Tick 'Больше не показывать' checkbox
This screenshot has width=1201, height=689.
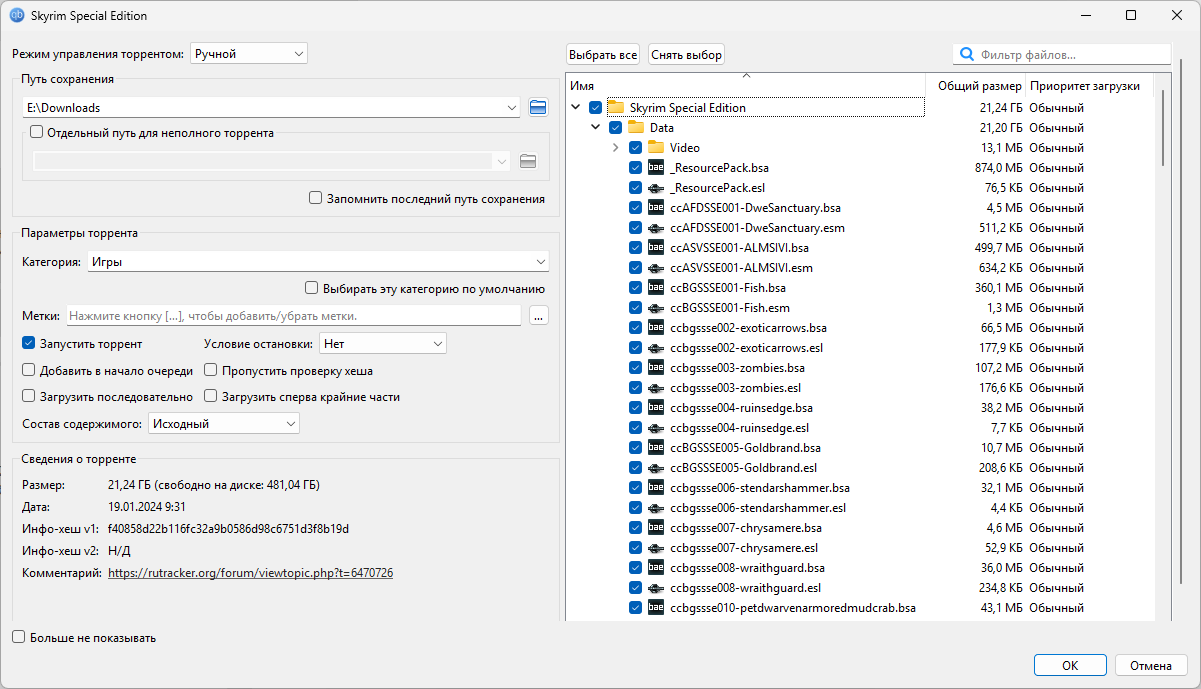(18, 637)
